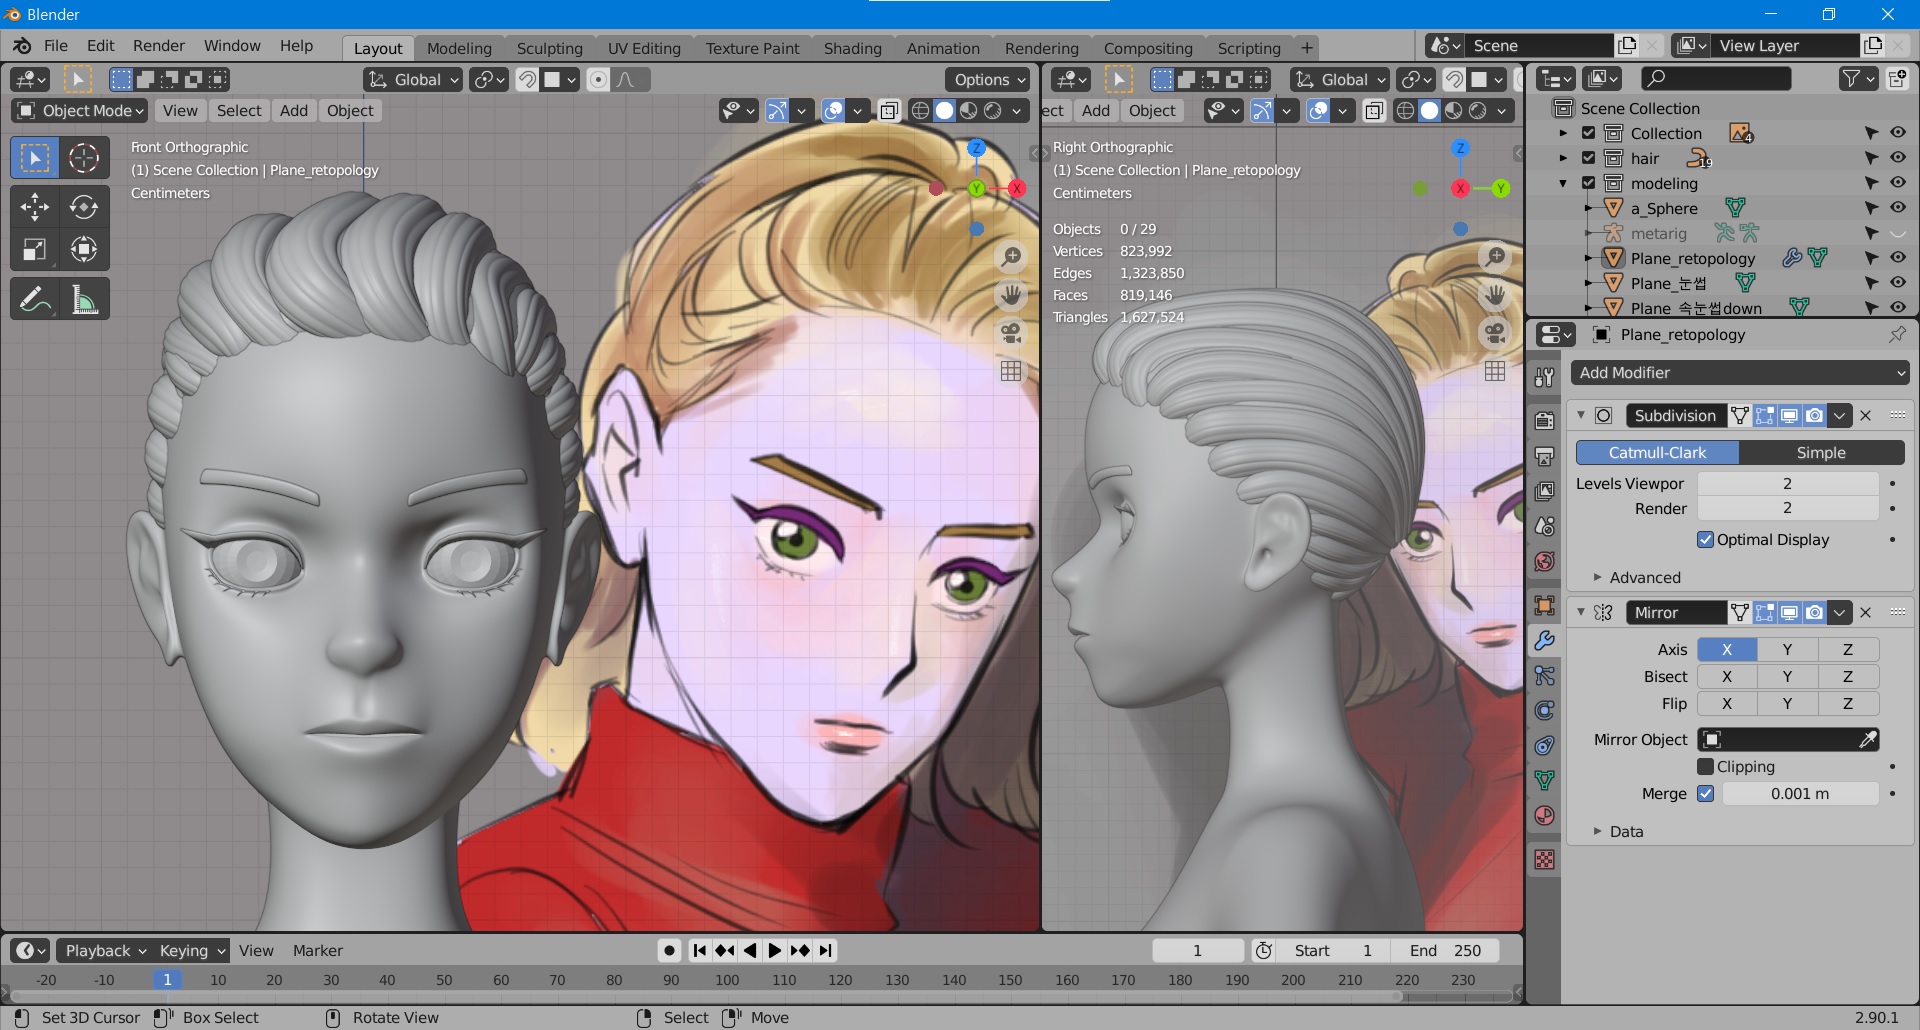Toggle Mirror Axis Y

[1787, 650]
